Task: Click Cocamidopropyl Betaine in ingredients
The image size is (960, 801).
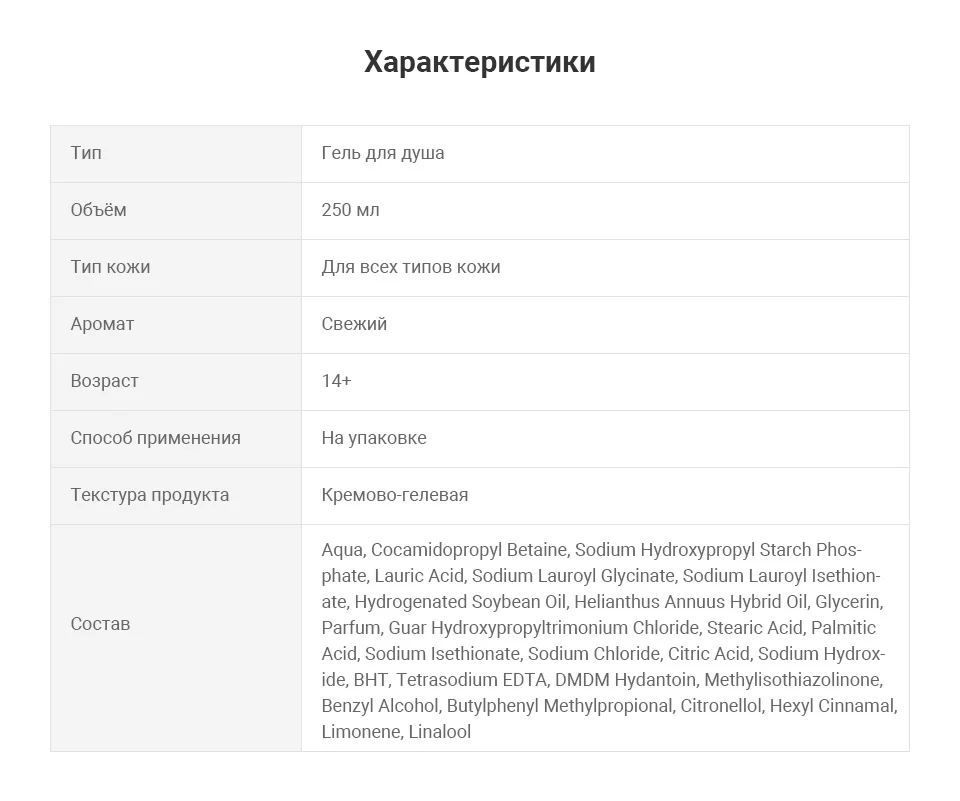Action: 469,550
